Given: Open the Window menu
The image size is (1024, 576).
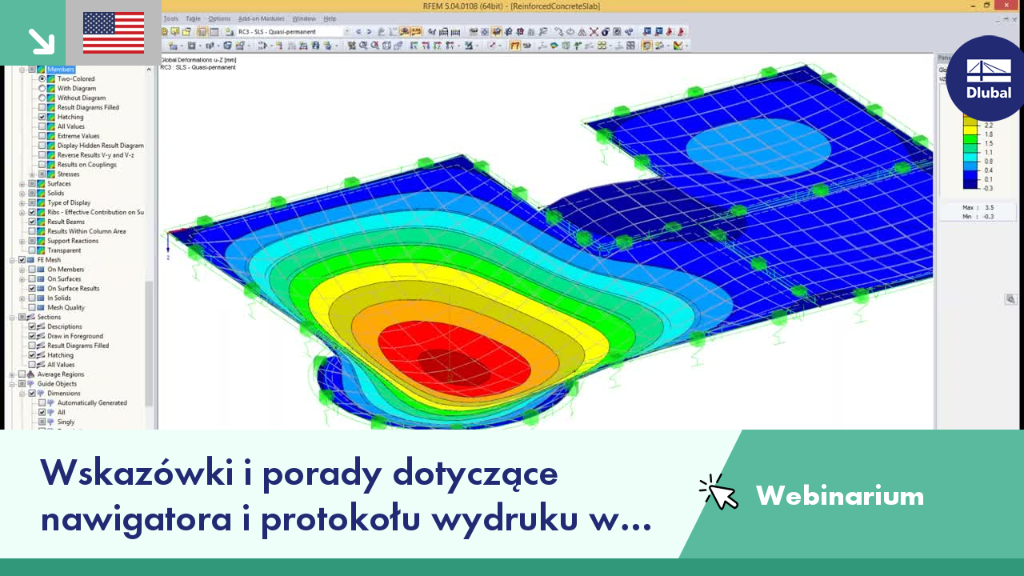Looking at the screenshot, I should [x=304, y=19].
